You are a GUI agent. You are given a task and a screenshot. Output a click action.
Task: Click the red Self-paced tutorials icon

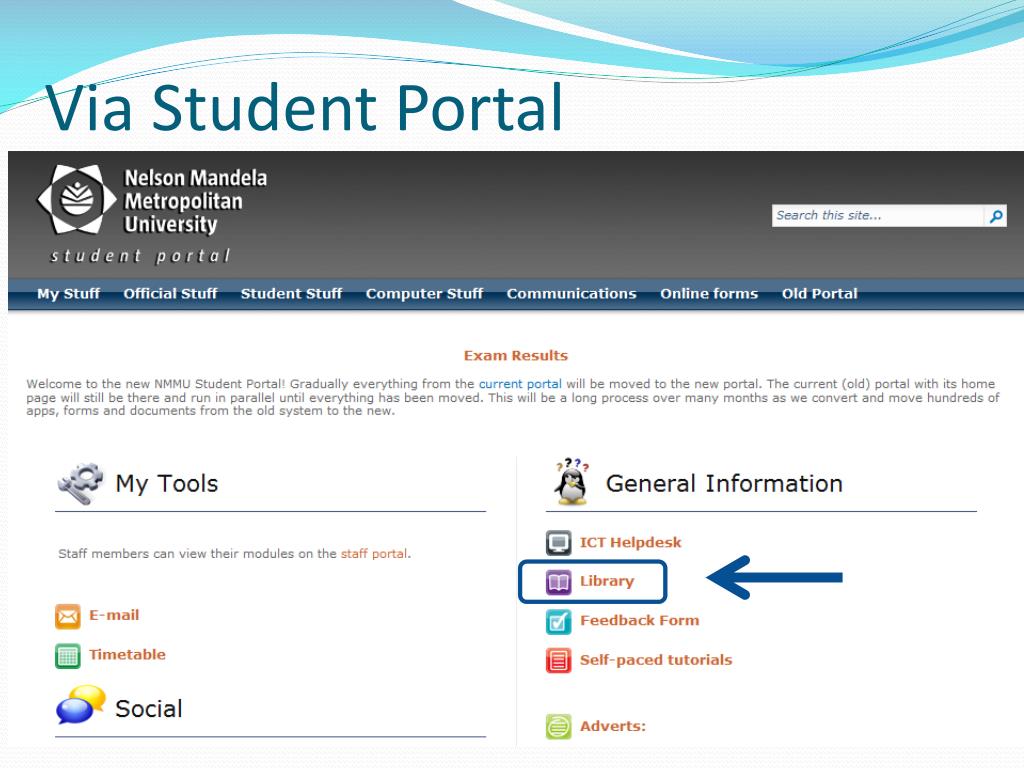558,660
